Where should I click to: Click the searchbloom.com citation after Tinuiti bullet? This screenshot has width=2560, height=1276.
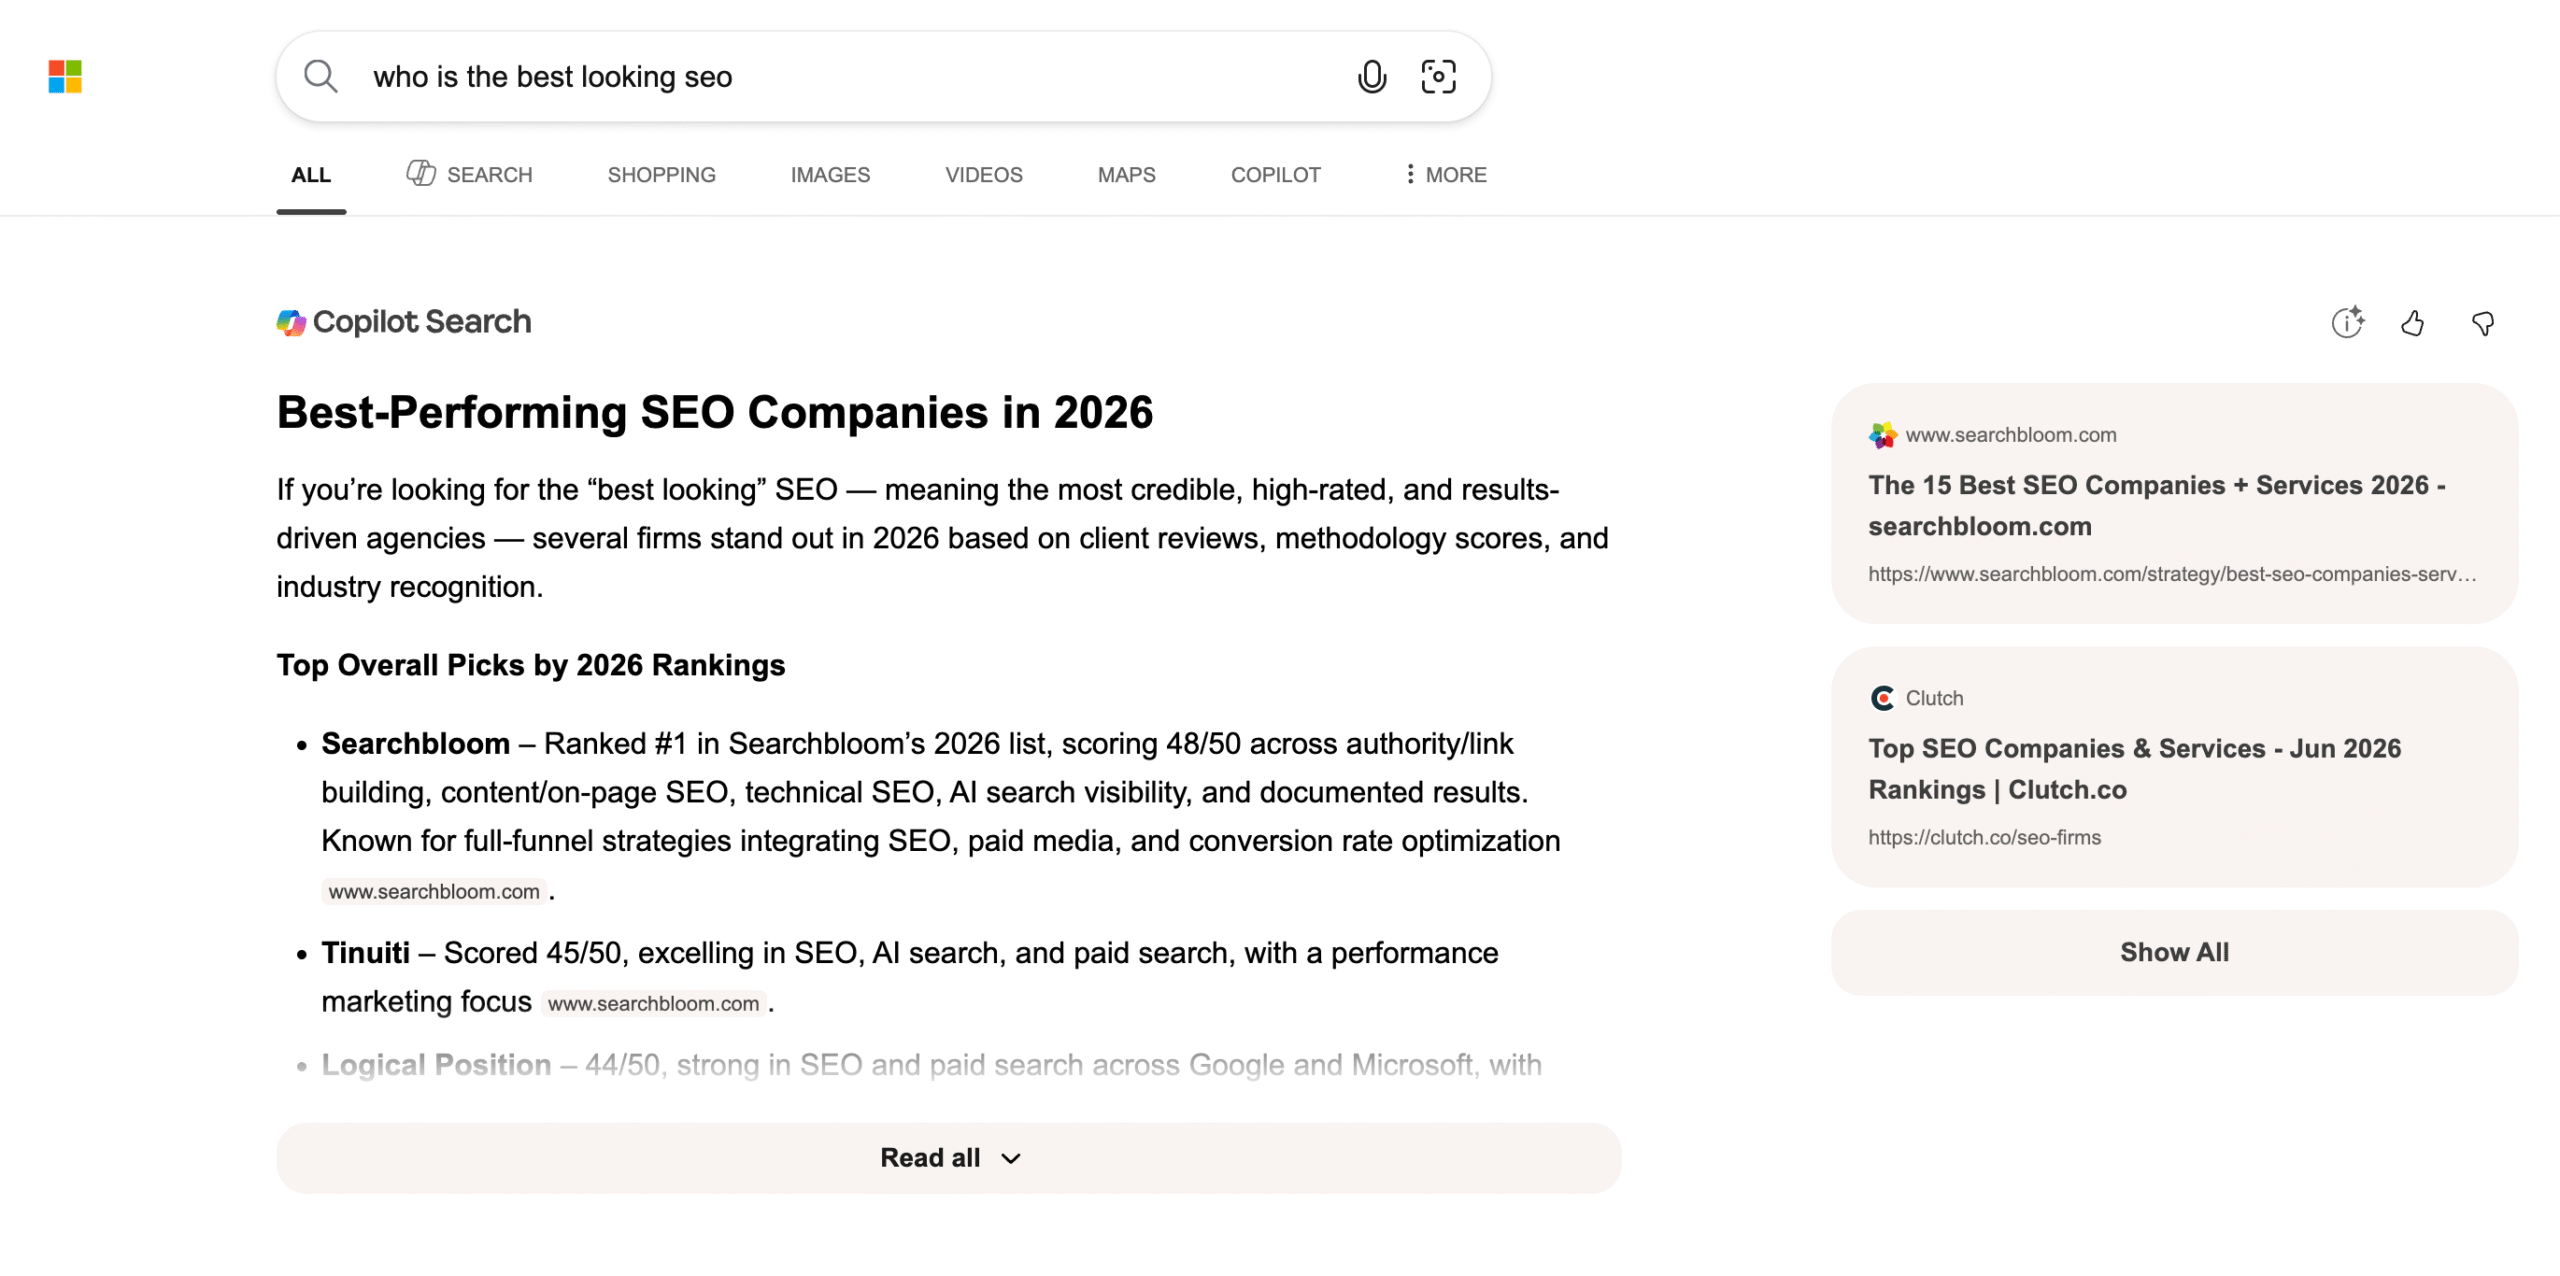tap(653, 1003)
